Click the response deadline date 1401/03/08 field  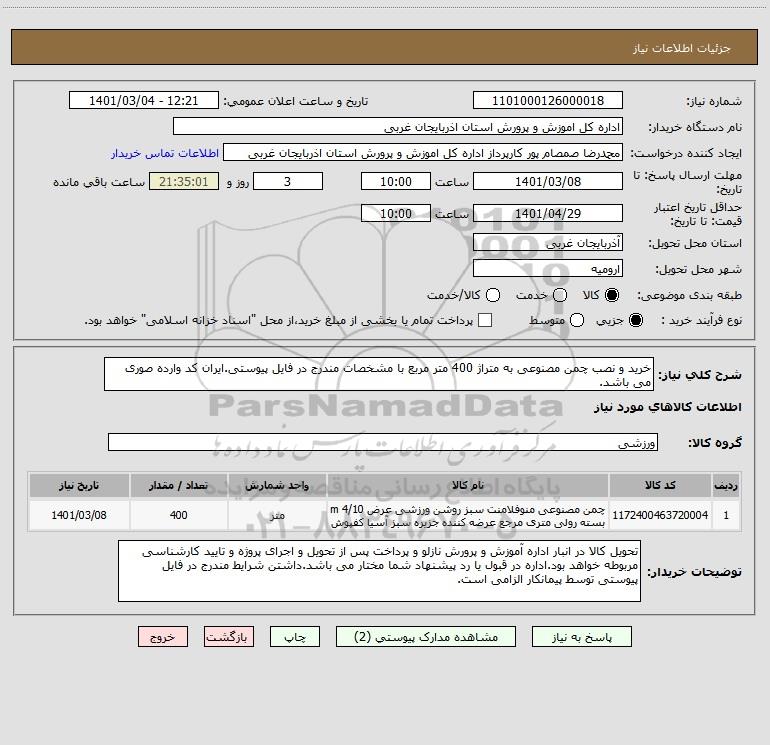548,181
